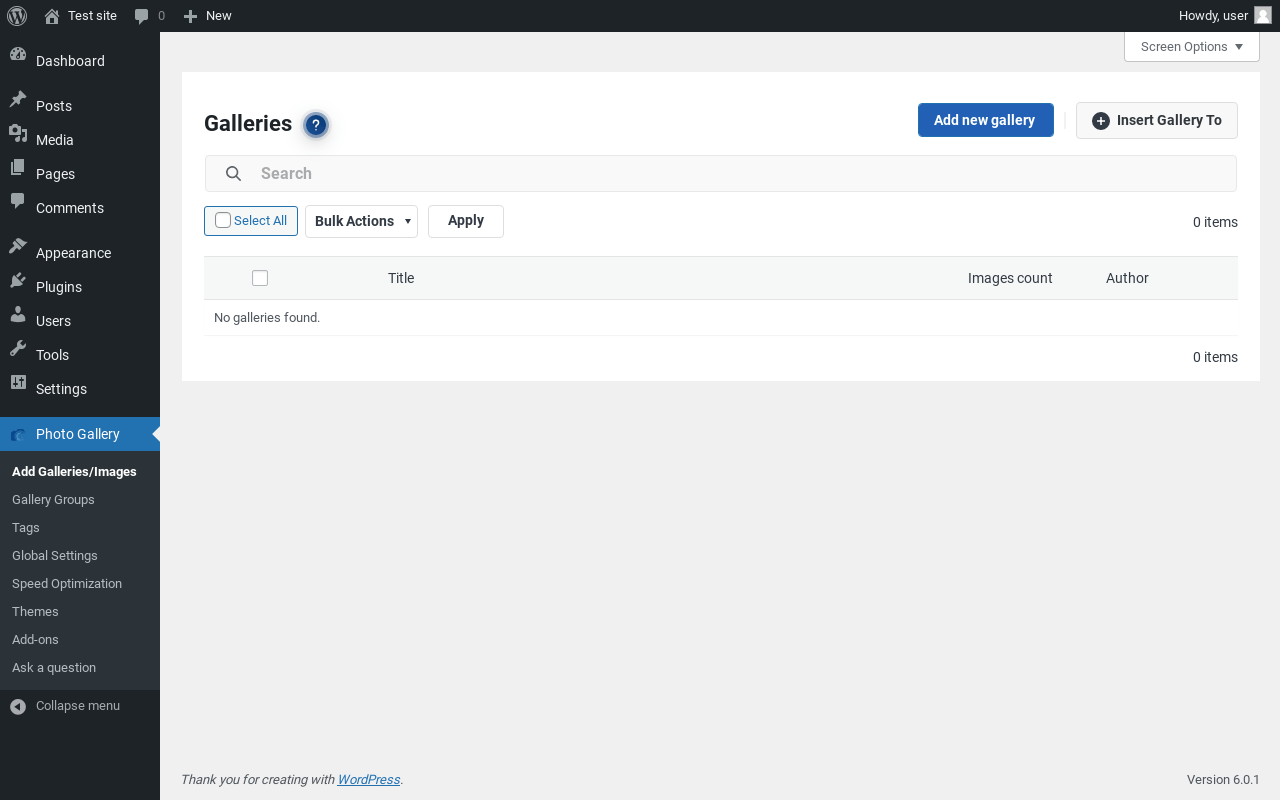The image size is (1280, 800).
Task: Check the Select All checkbox
Action: pyautogui.click(x=223, y=221)
